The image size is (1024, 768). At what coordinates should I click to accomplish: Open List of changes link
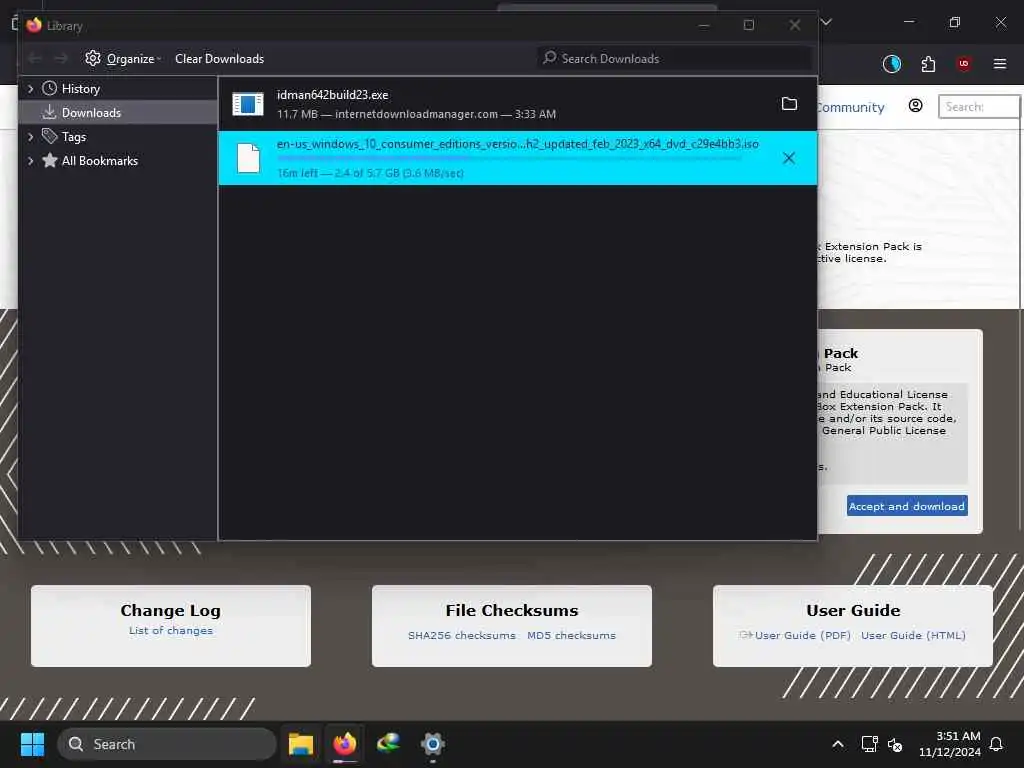coord(170,631)
